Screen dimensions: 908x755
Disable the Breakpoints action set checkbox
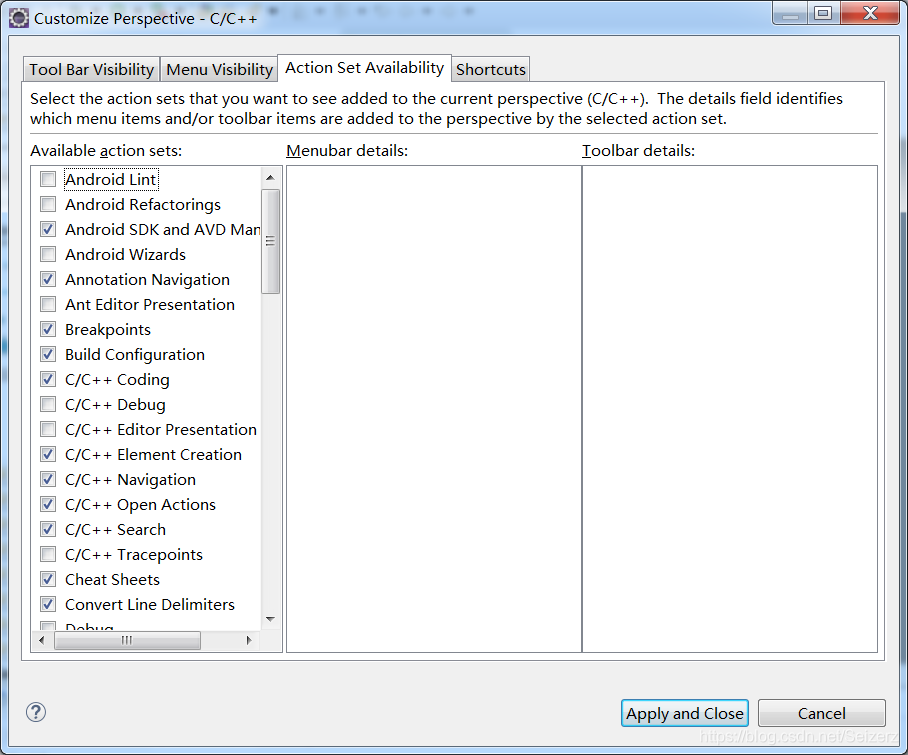[x=48, y=329]
